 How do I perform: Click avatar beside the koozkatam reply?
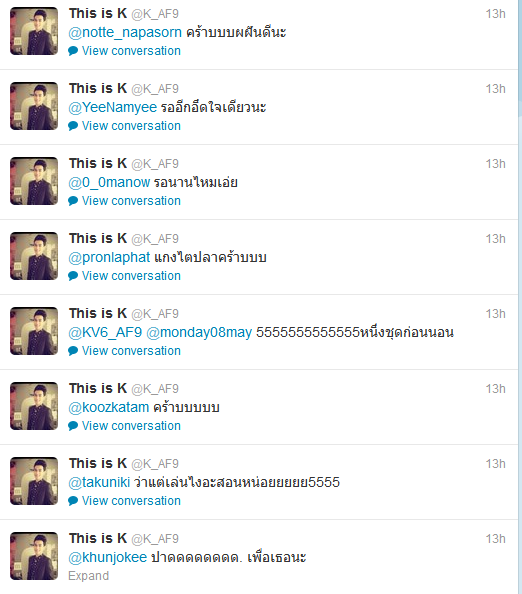click(34, 406)
